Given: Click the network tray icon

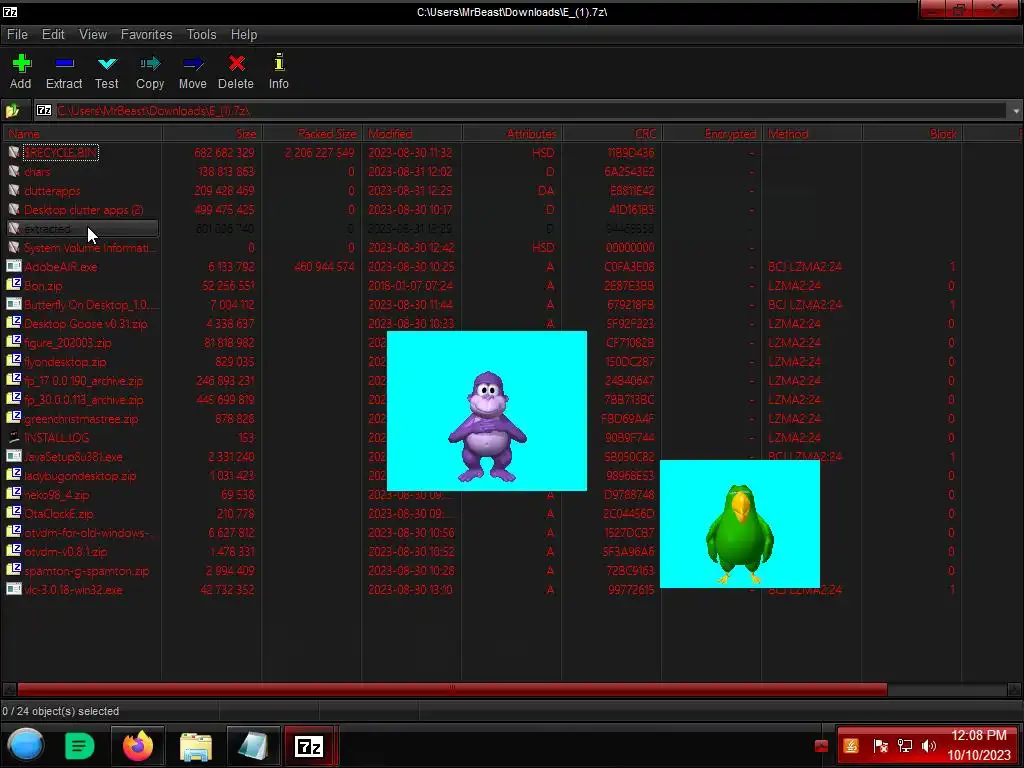Looking at the screenshot, I should click(x=904, y=746).
